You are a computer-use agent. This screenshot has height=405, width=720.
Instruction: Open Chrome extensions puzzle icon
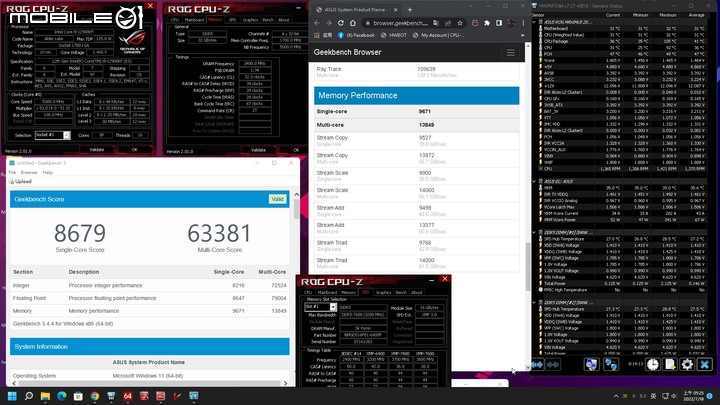tap(487, 23)
